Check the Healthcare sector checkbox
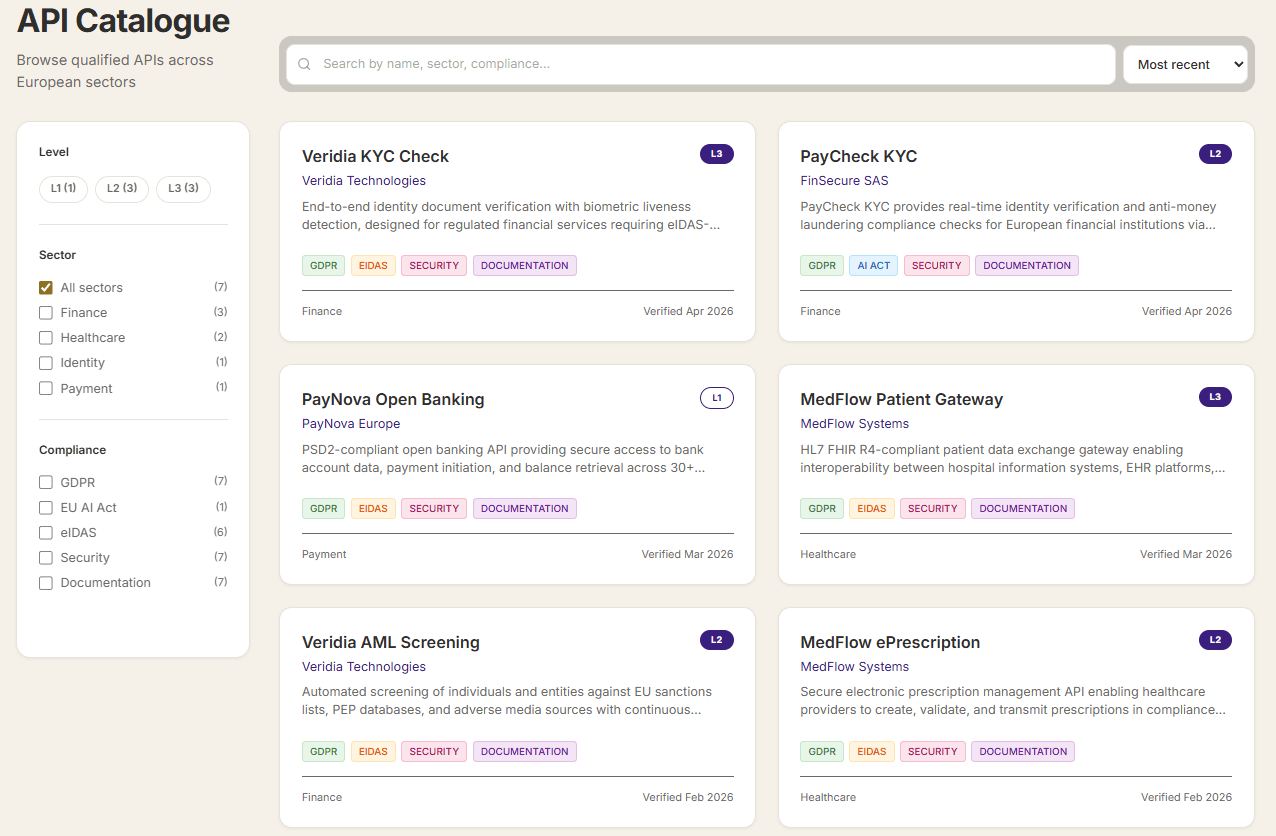The height and width of the screenshot is (836, 1276). (x=45, y=338)
